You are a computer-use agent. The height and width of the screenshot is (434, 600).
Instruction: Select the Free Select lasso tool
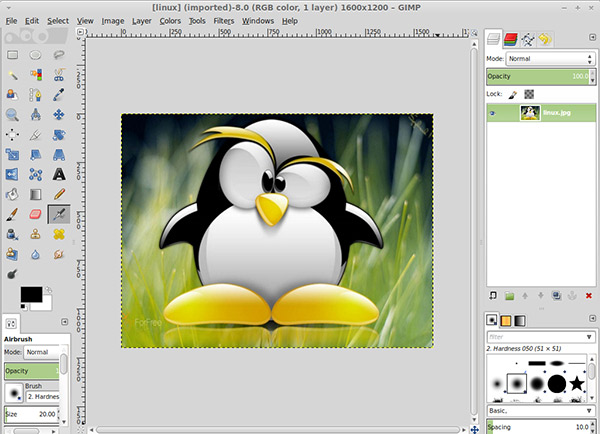59,55
